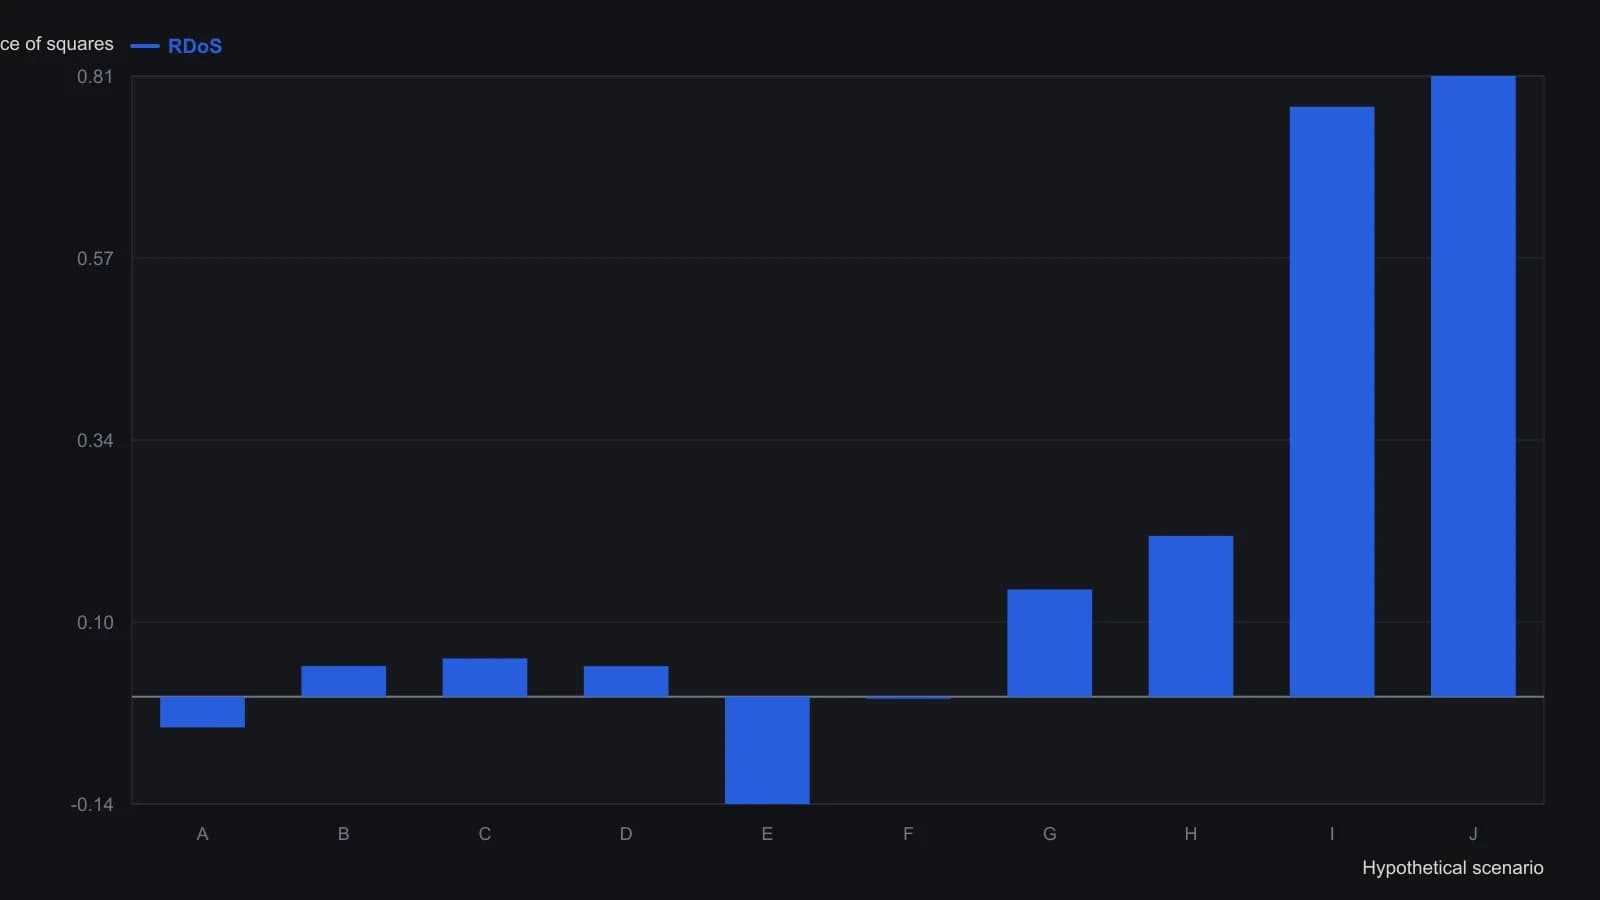Click the x-axis label E
The image size is (1600, 900).
pos(767,834)
